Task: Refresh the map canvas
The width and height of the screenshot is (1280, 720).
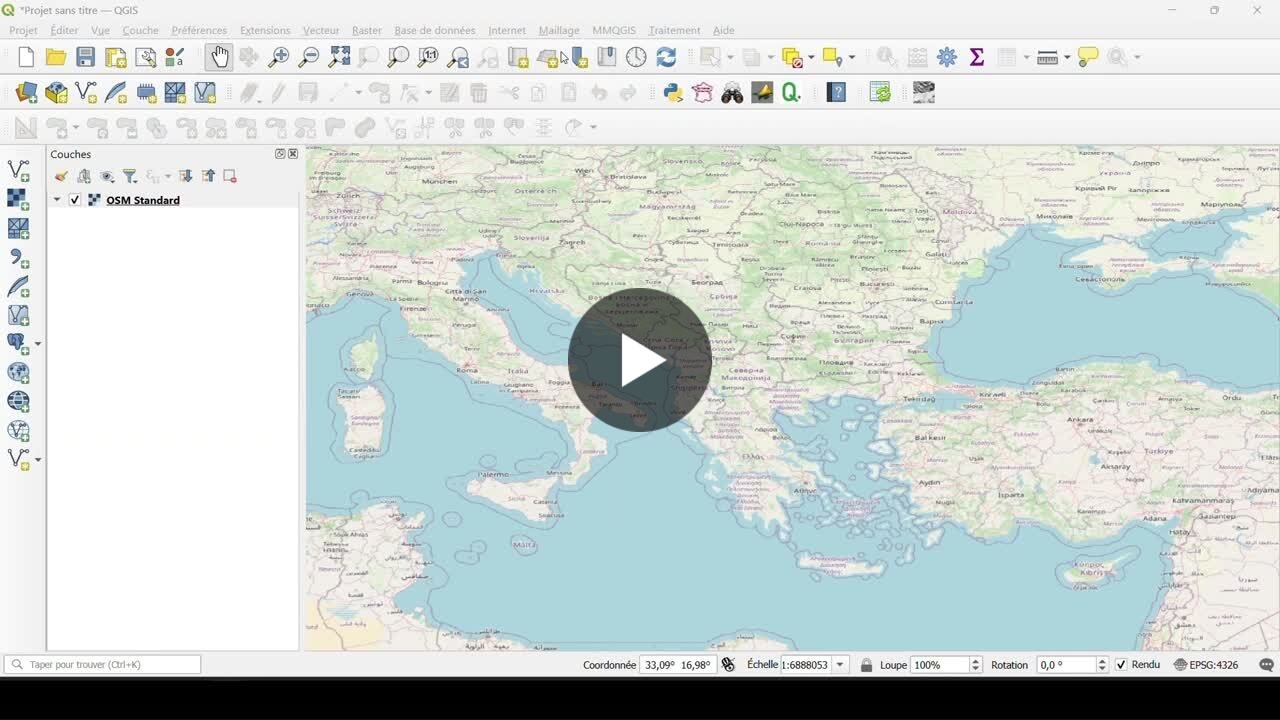Action: [x=666, y=58]
